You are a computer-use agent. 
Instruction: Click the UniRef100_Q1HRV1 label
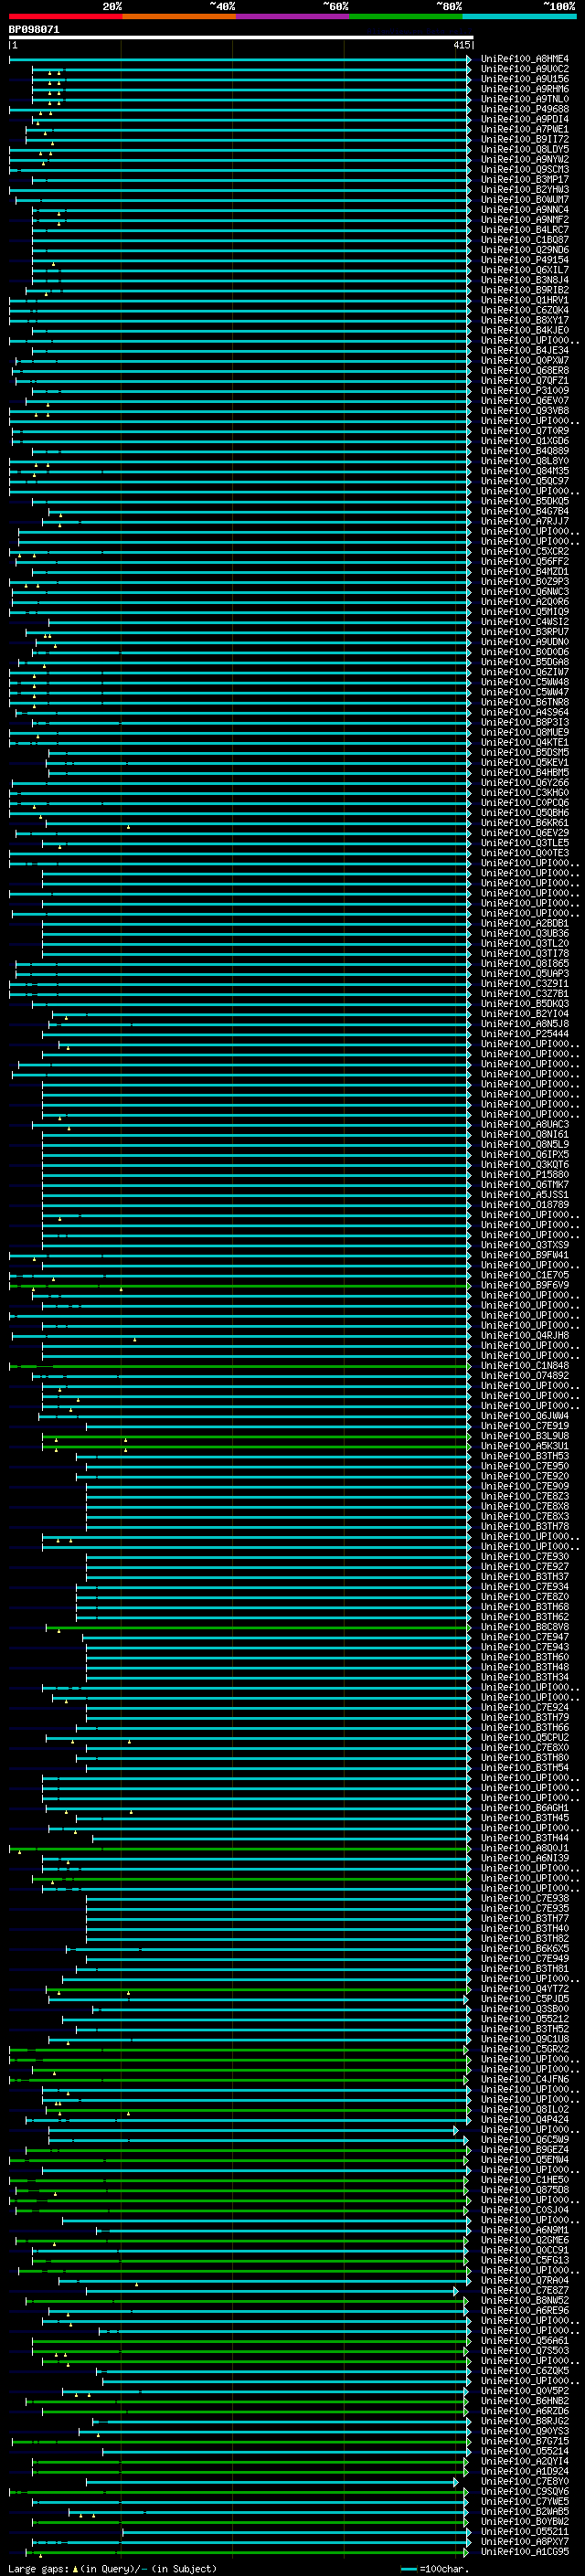pos(525,300)
